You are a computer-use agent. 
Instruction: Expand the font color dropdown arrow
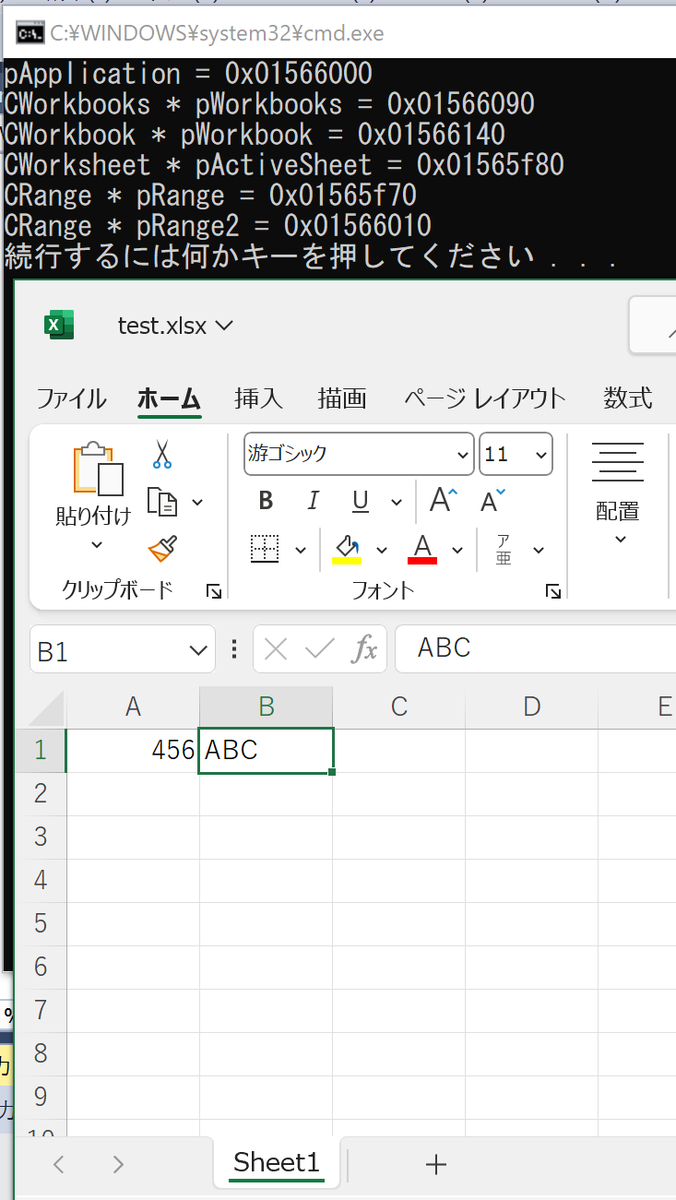point(457,550)
